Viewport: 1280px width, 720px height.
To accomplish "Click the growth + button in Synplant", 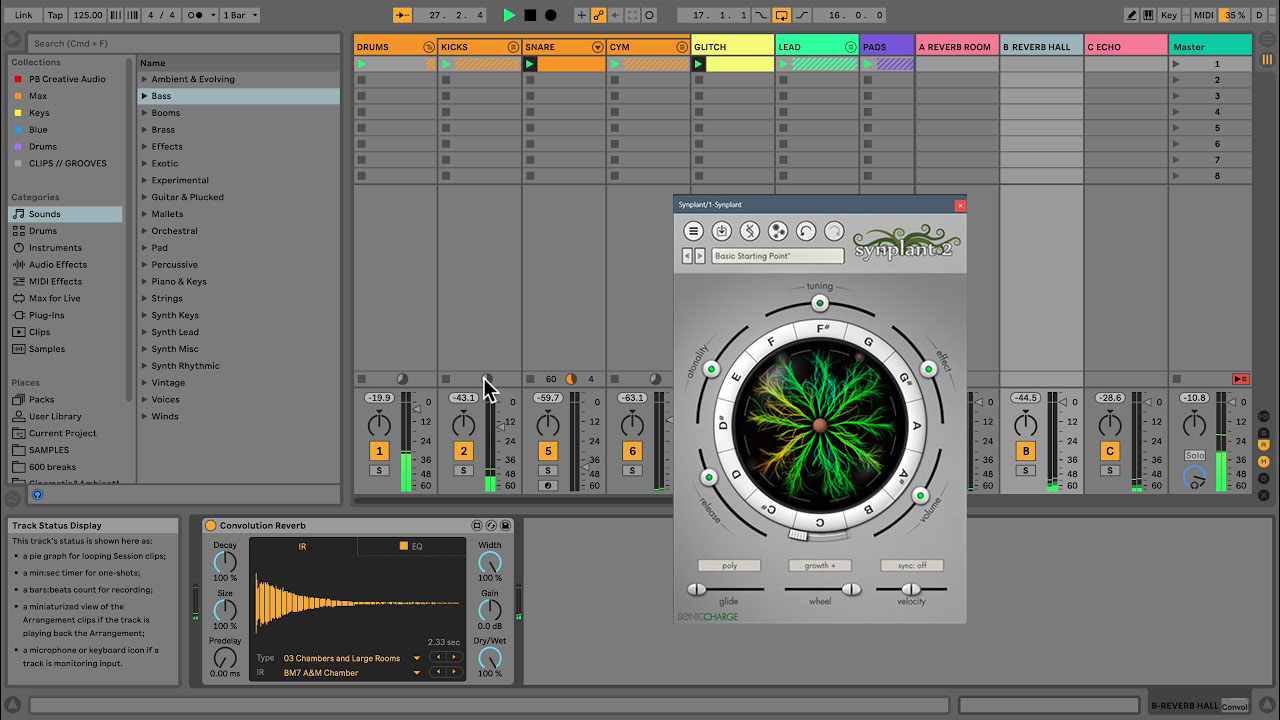I will [x=820, y=566].
